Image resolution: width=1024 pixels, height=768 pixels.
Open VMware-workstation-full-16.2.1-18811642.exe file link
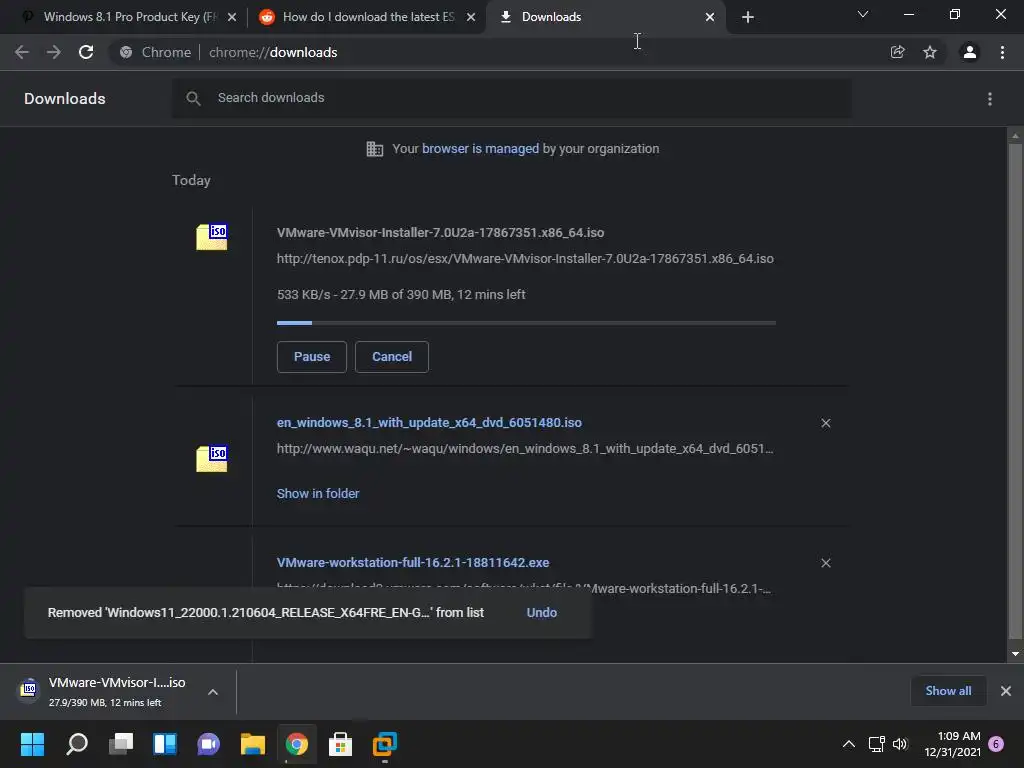pyautogui.click(x=413, y=562)
